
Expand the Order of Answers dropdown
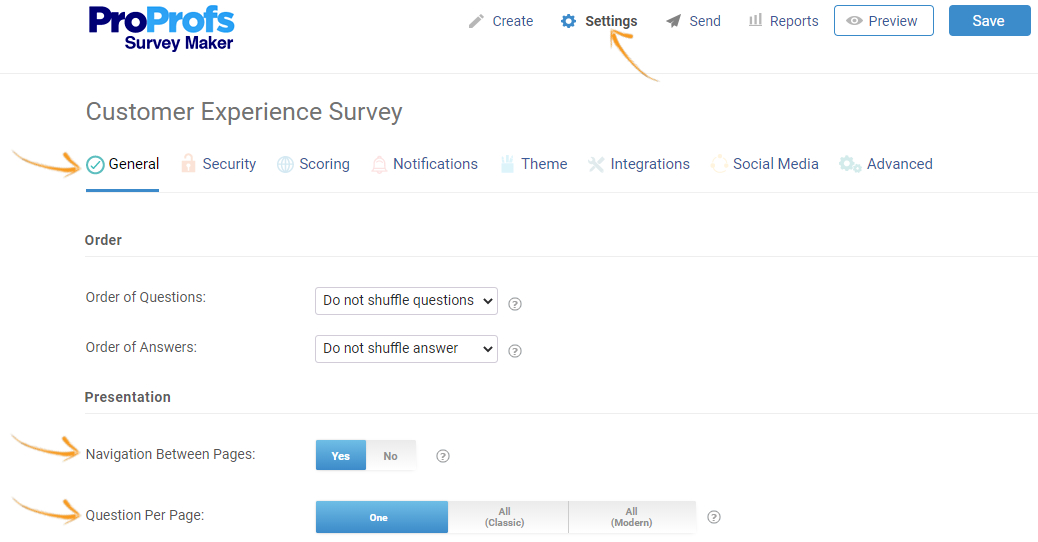[x=406, y=349]
